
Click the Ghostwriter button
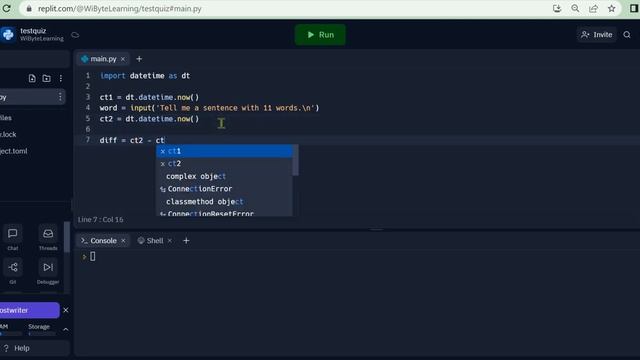[x=29, y=310]
